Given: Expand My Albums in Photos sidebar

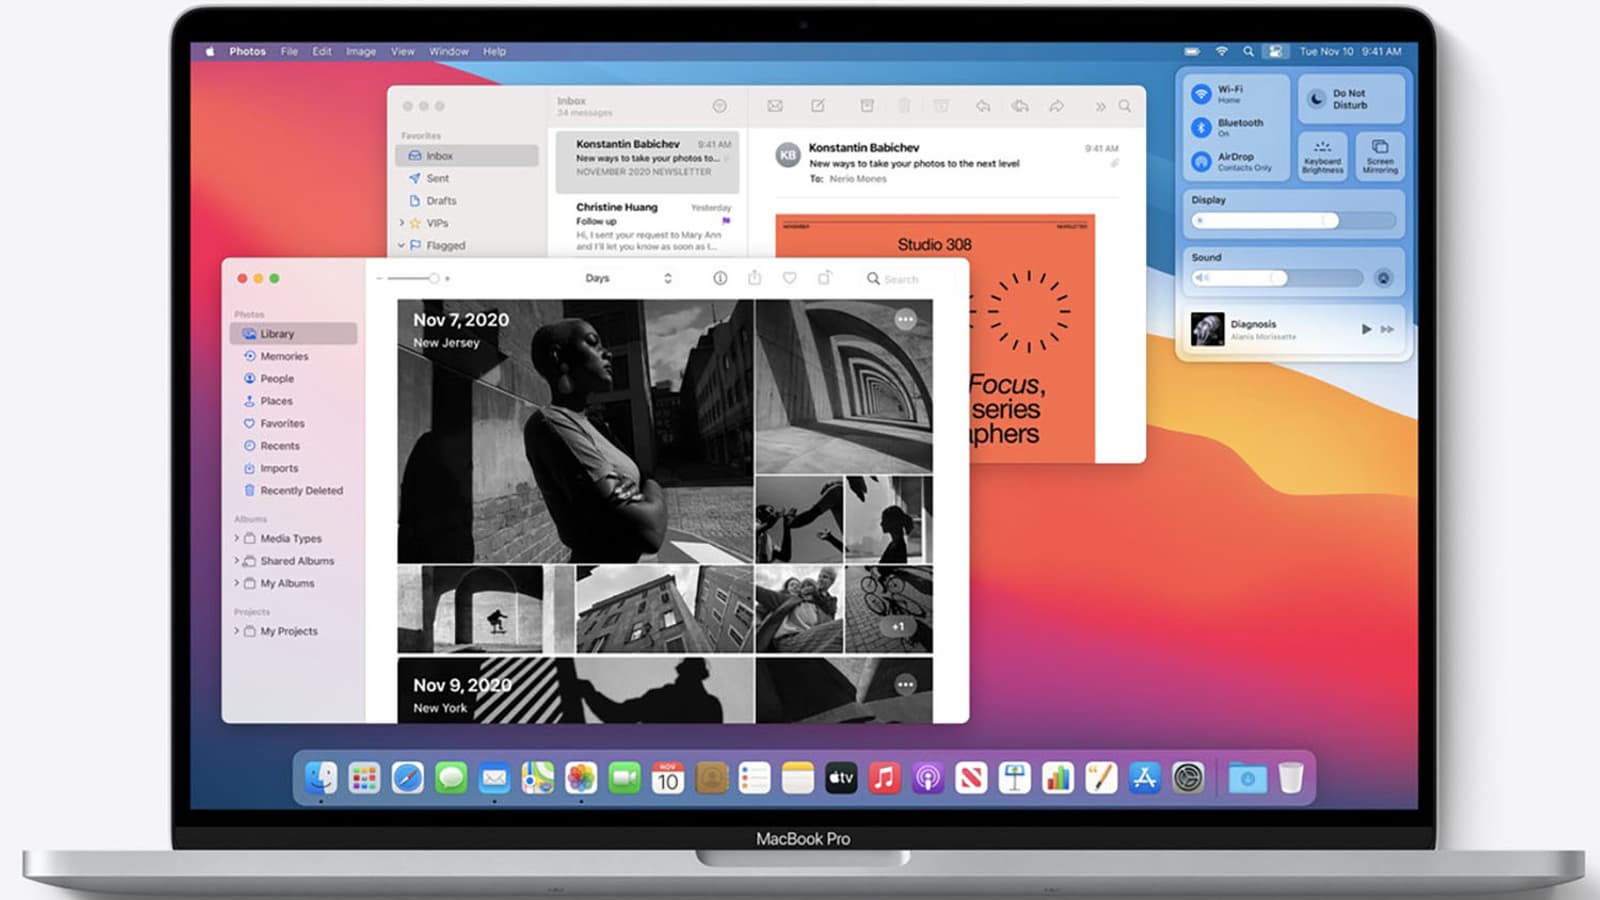Looking at the screenshot, I should pyautogui.click(x=237, y=583).
